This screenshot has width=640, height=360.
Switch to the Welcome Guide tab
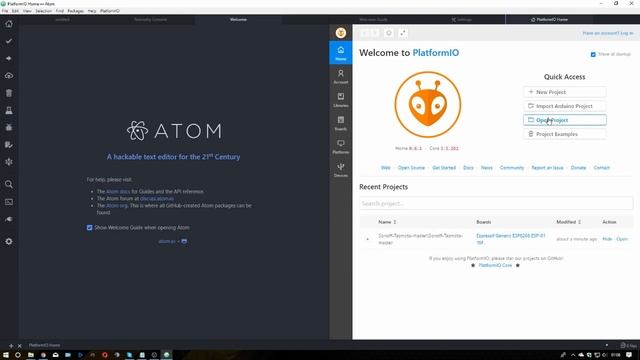pyautogui.click(x=373, y=19)
